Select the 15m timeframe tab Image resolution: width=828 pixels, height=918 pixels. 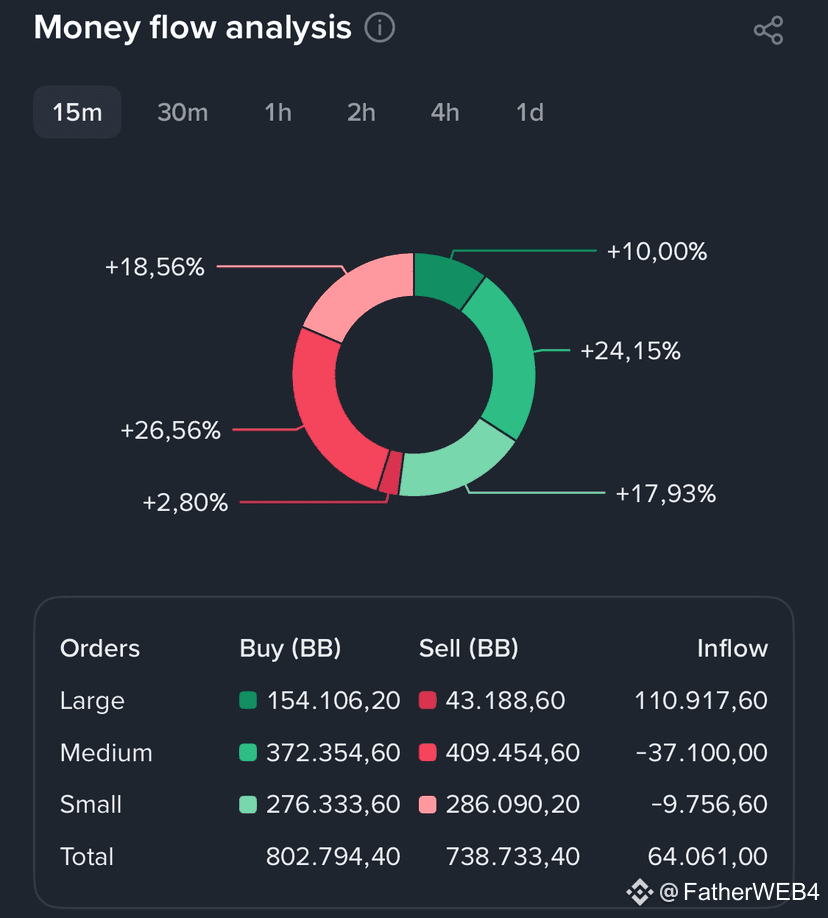point(77,112)
